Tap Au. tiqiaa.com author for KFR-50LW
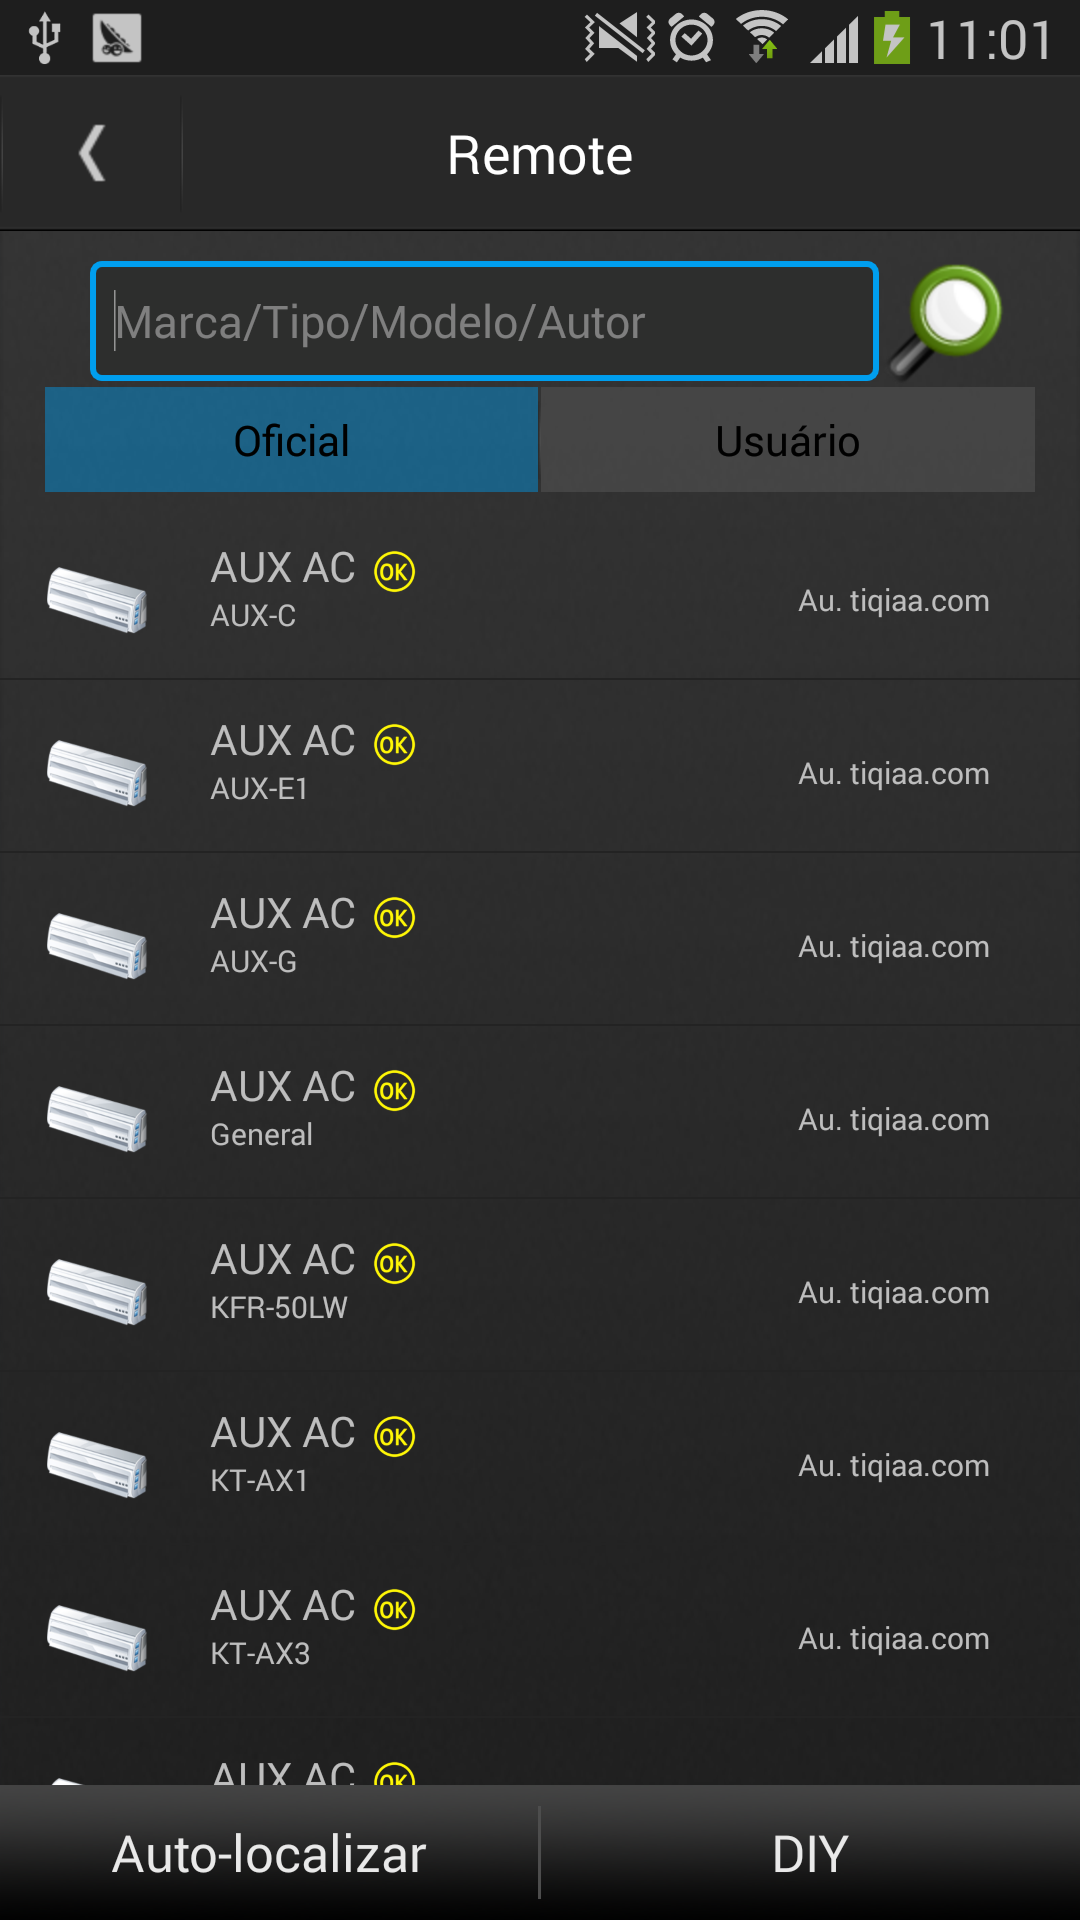1080x1920 pixels. [893, 1293]
